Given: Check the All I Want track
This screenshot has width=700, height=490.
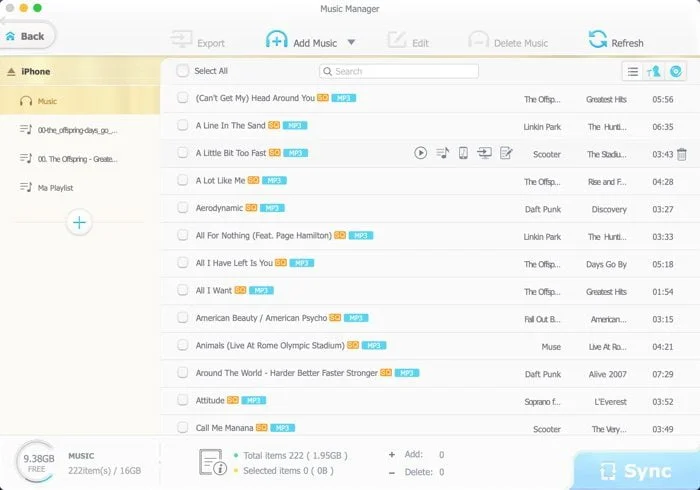Looking at the screenshot, I should tap(183, 290).
